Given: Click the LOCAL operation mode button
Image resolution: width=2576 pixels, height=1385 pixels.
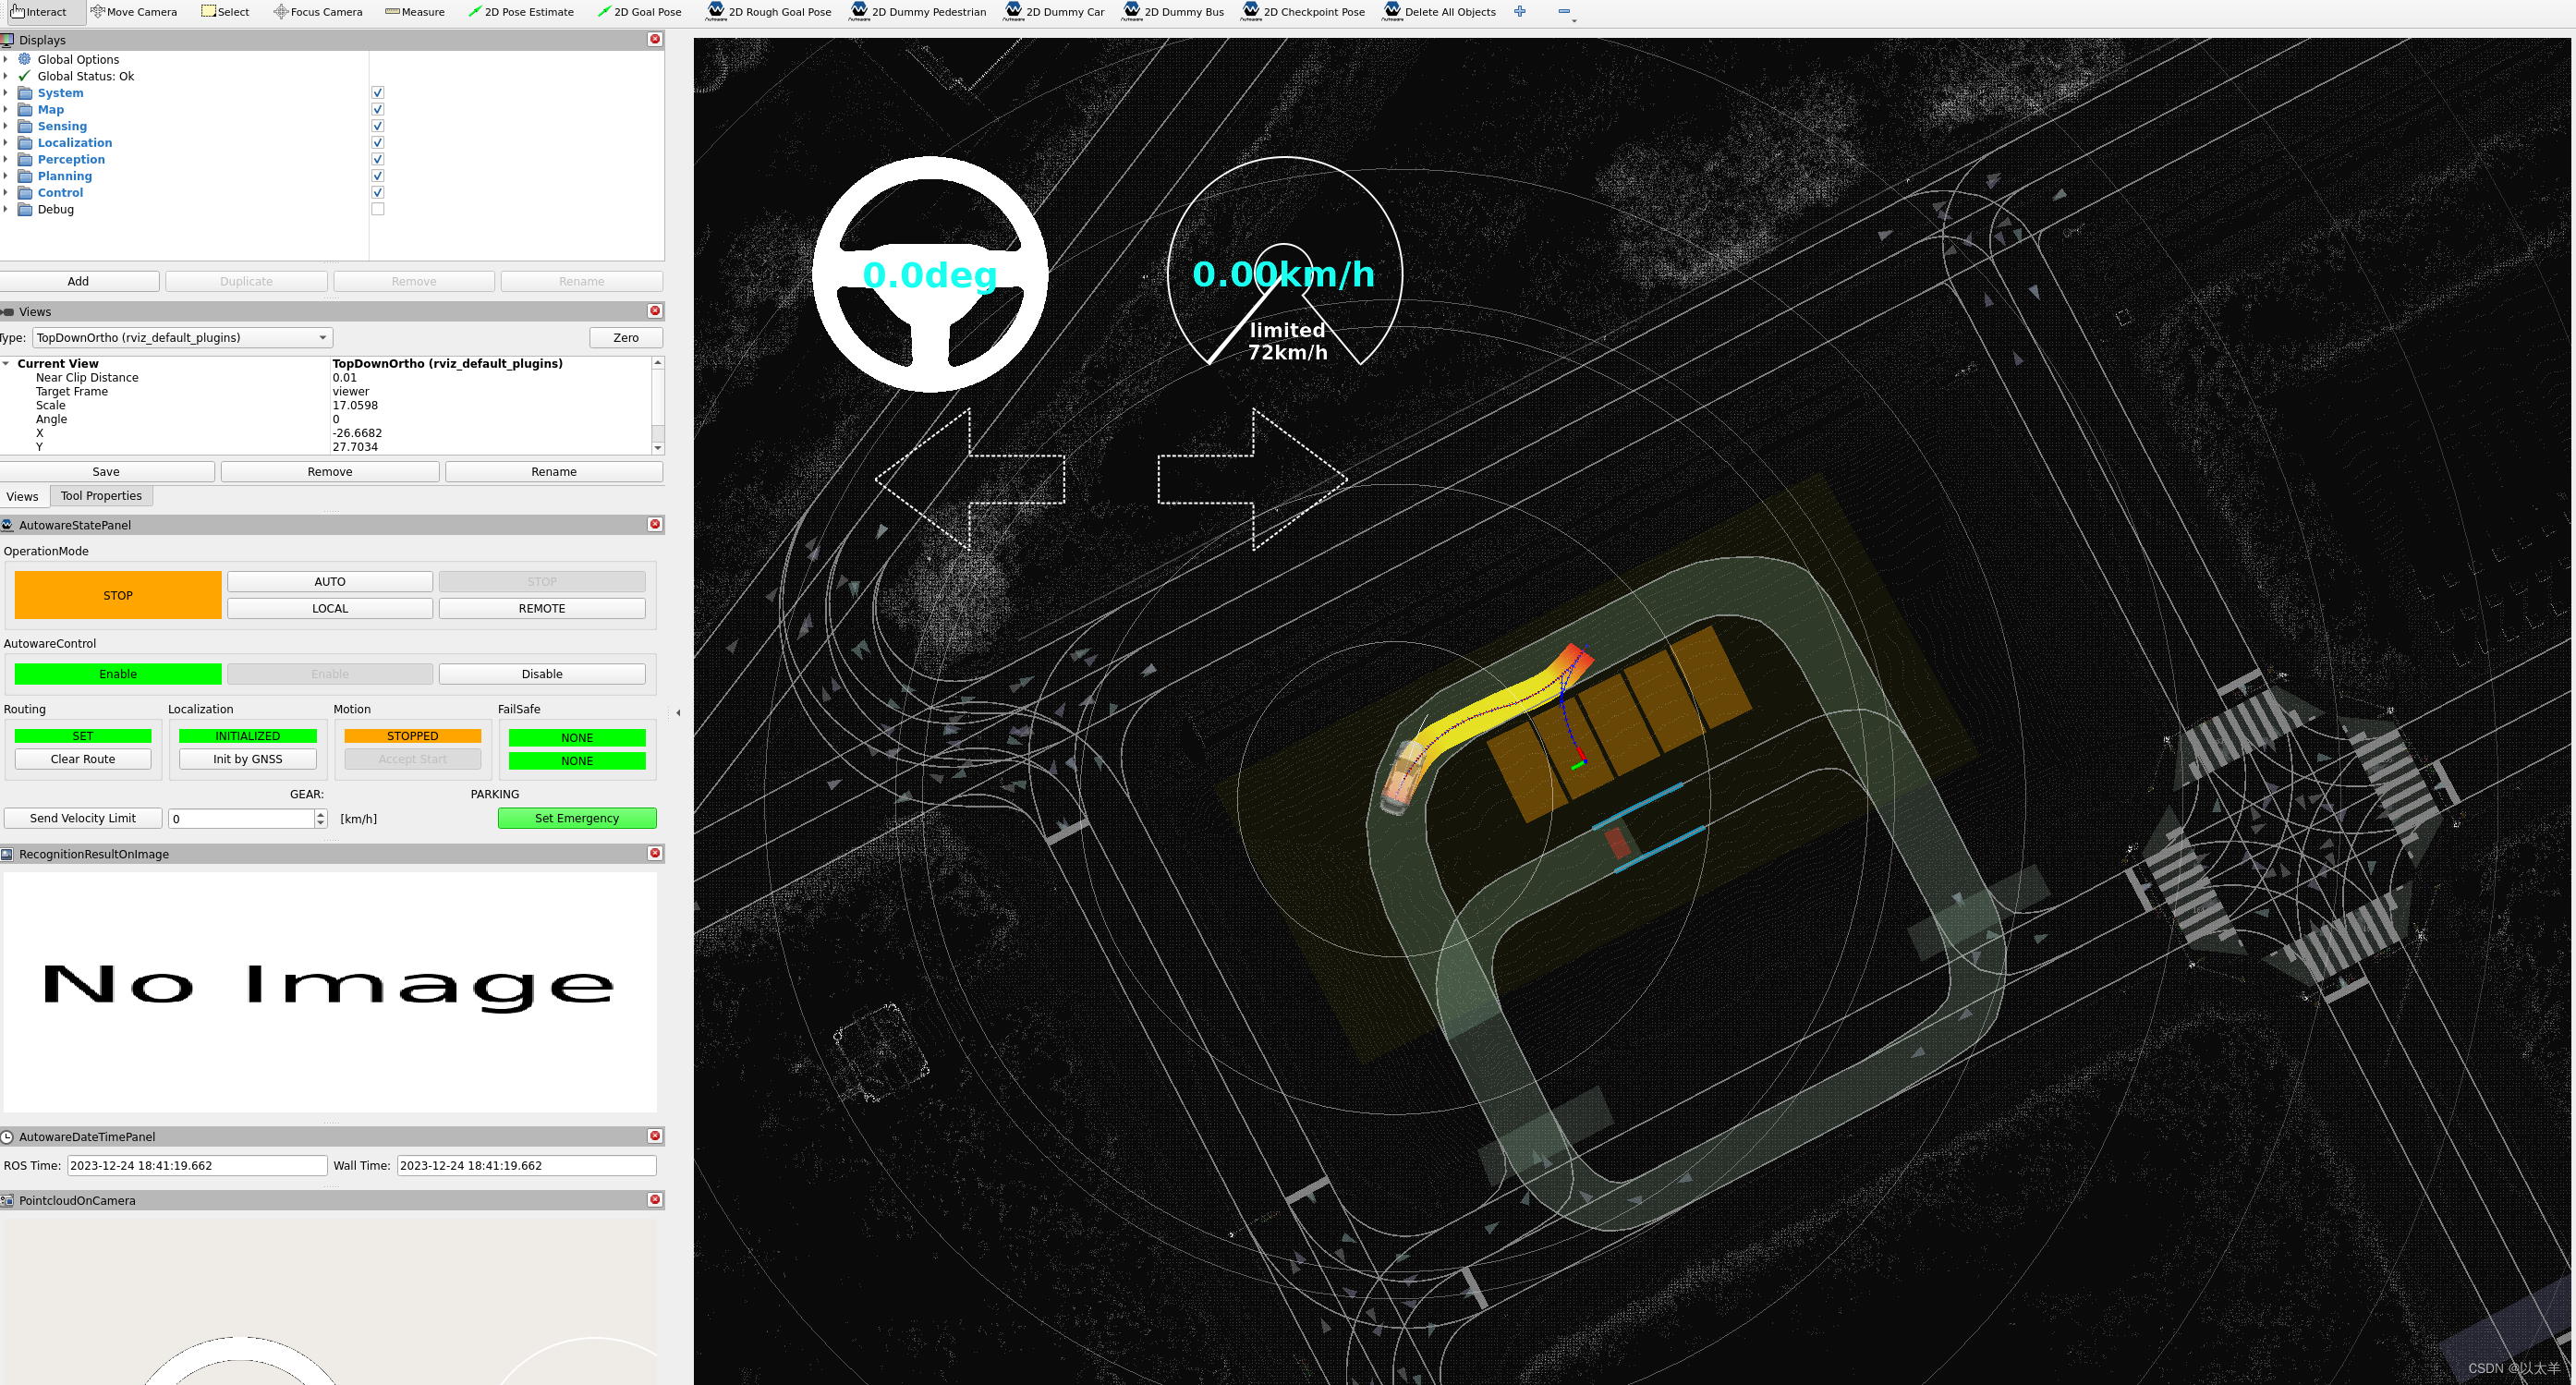Looking at the screenshot, I should click(x=330, y=608).
